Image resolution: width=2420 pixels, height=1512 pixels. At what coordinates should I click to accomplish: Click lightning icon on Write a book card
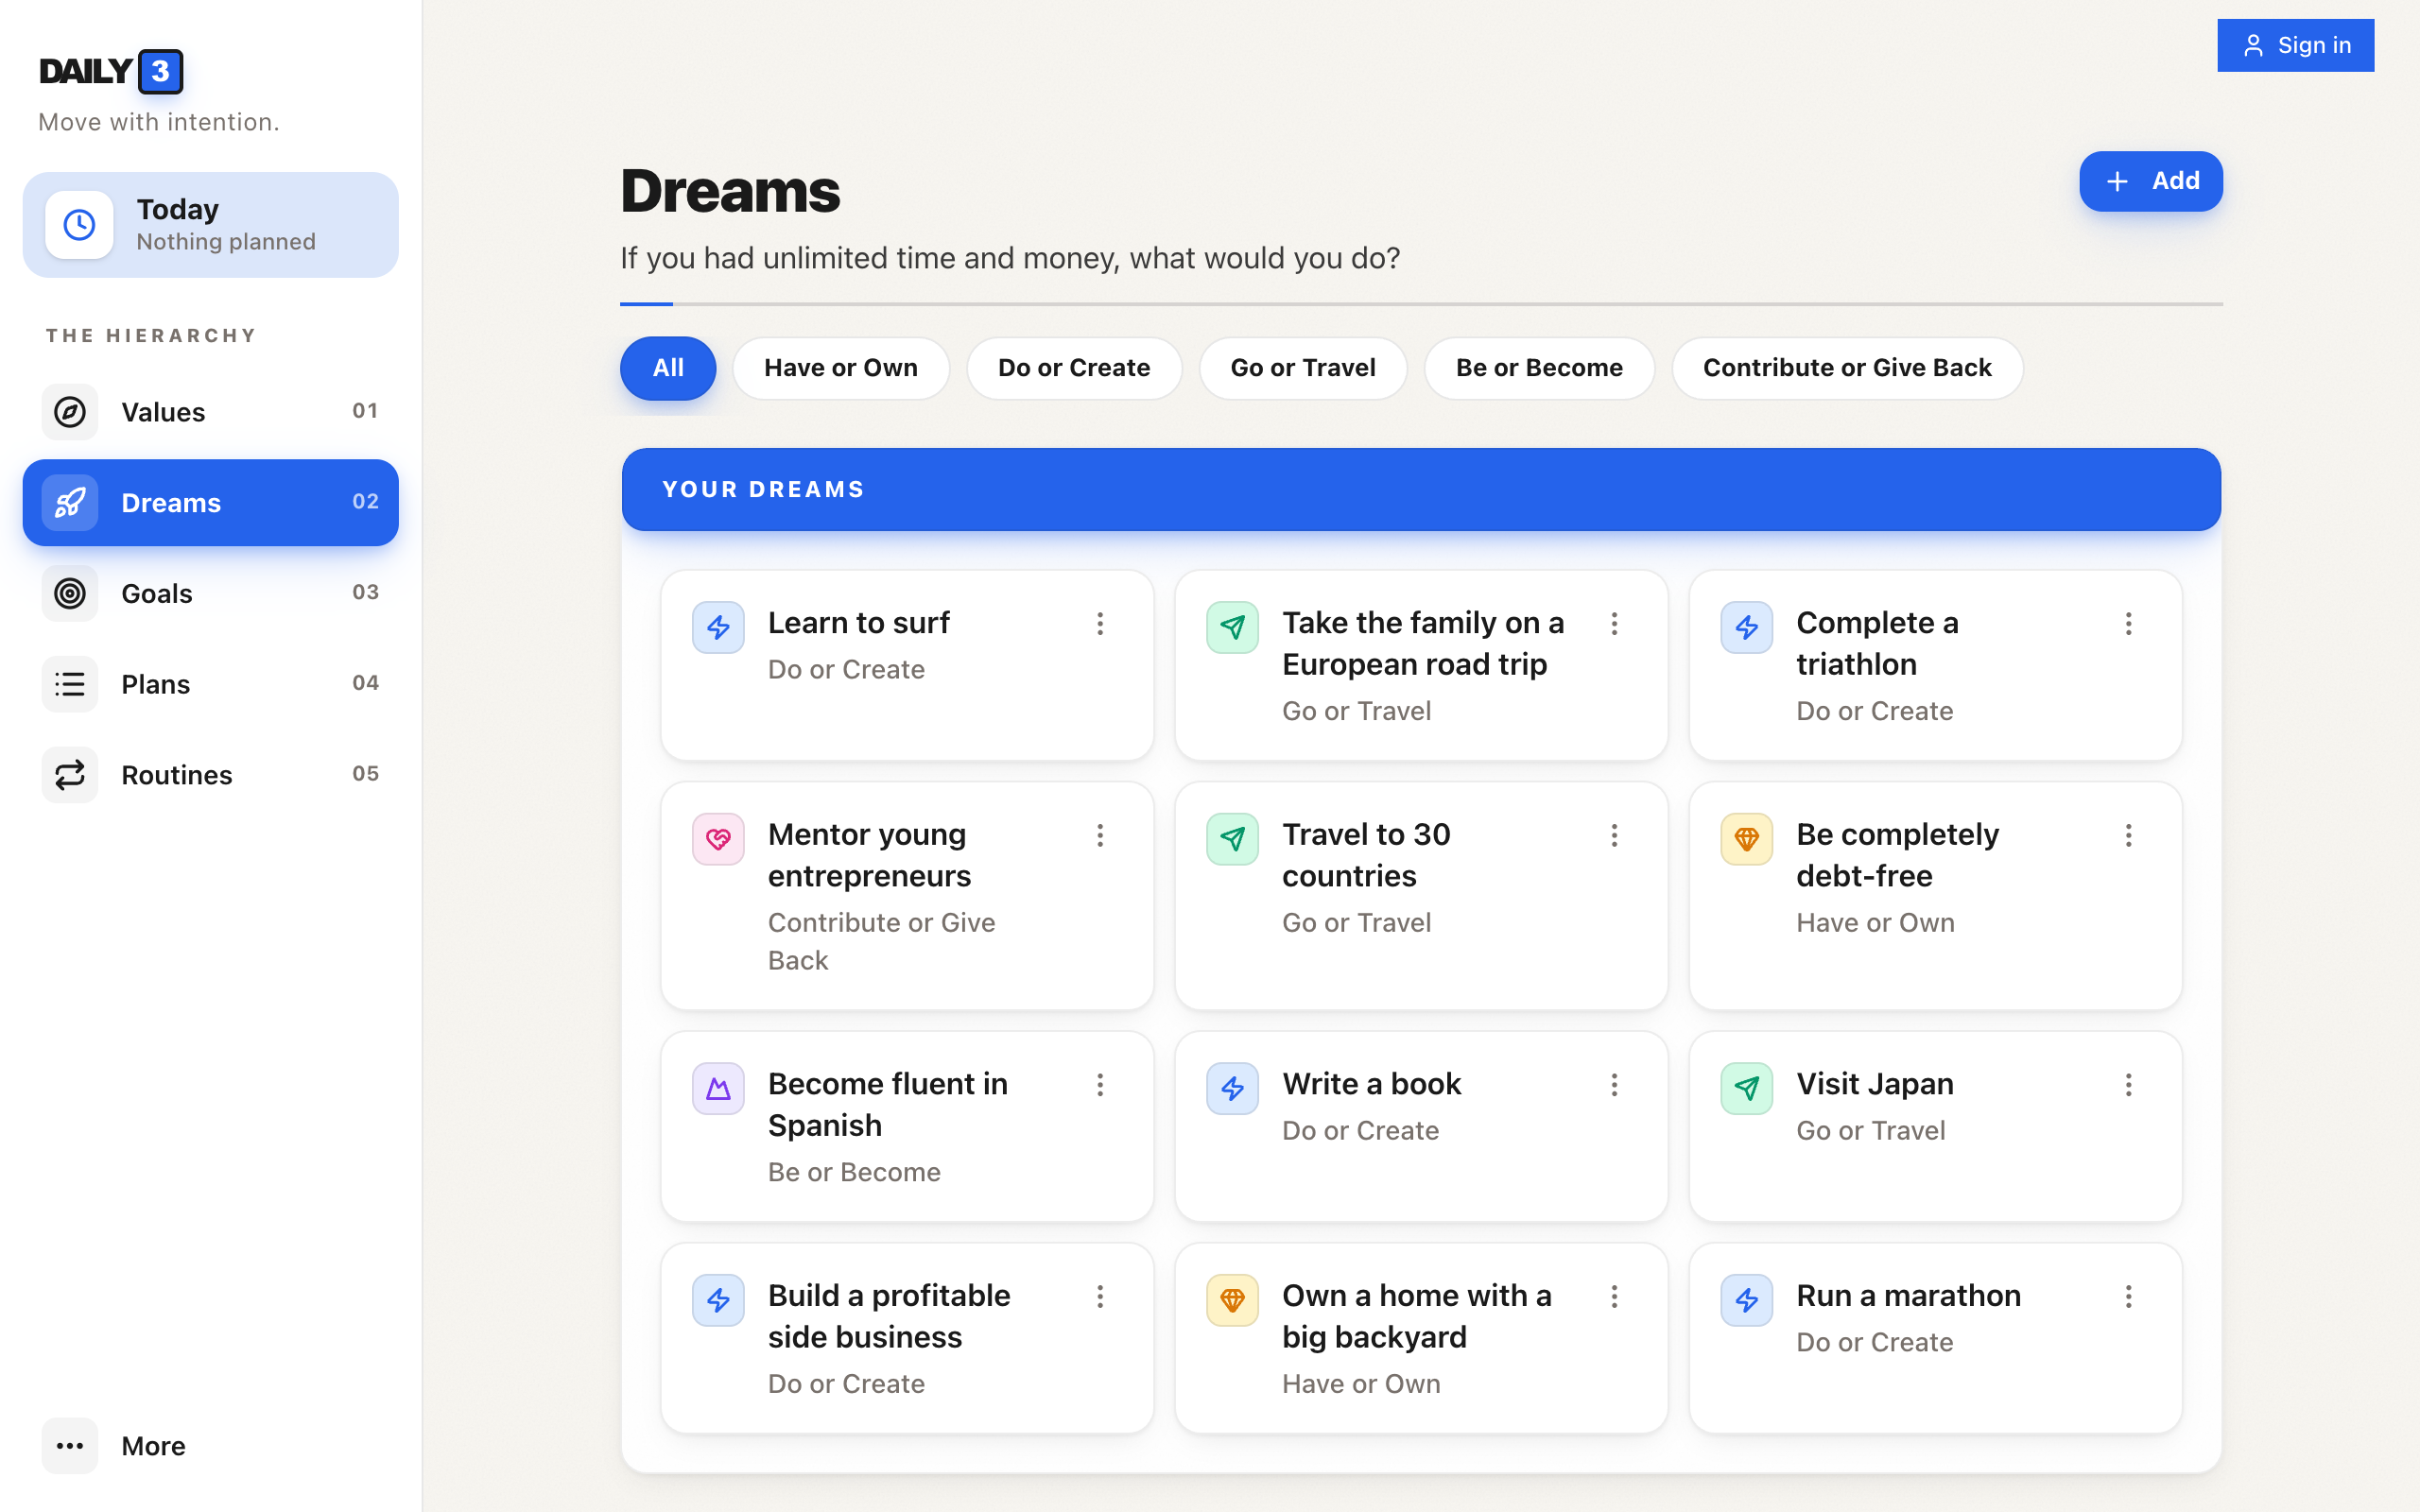coord(1232,1088)
